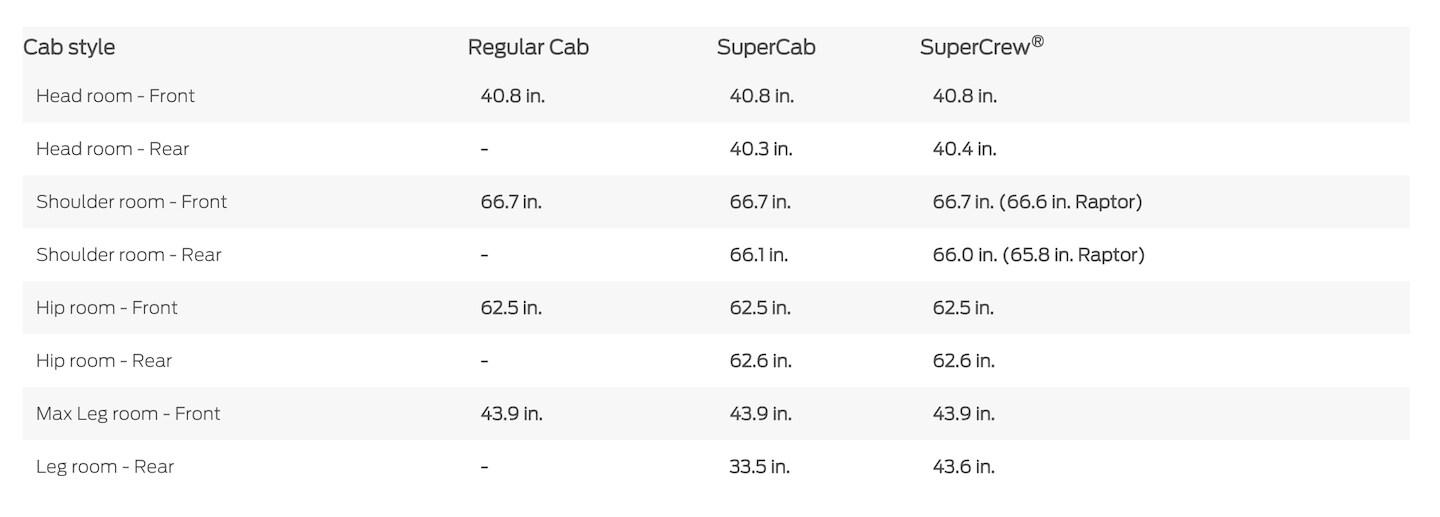This screenshot has height=517, width=1440.
Task: Select the SuperCab column header
Action: [x=766, y=47]
